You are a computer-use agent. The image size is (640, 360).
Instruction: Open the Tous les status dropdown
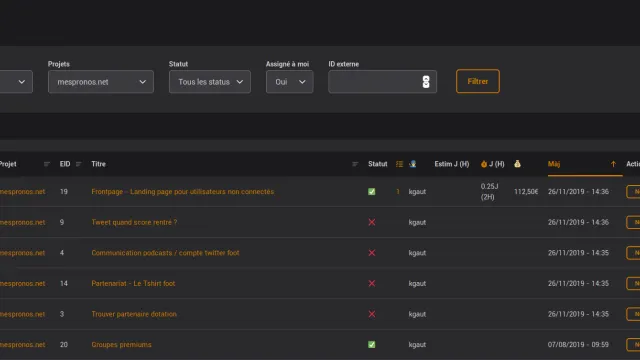click(x=210, y=82)
